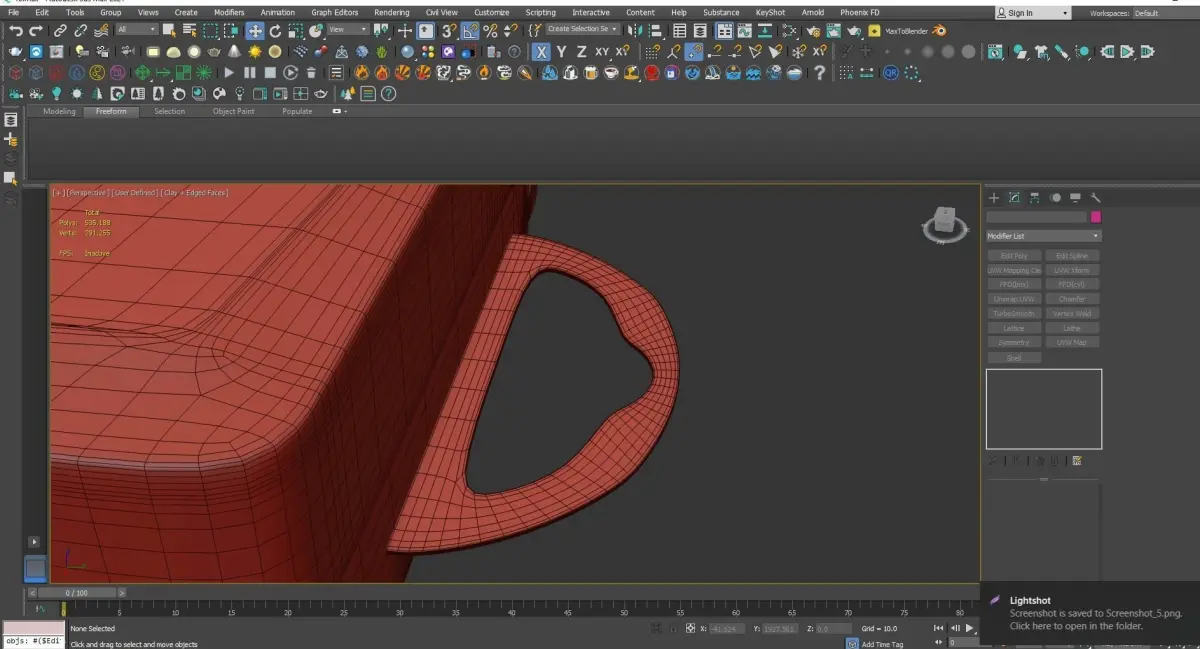Viewport: 1200px width, 649px height.
Task: Open the selection filter All dropdown
Action: pyautogui.click(x=137, y=30)
